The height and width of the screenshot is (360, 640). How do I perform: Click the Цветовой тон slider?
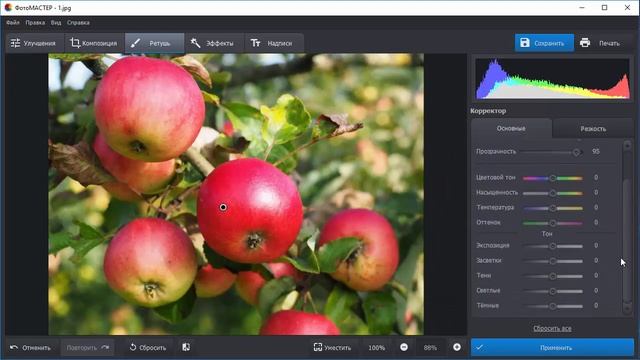pyautogui.click(x=552, y=178)
